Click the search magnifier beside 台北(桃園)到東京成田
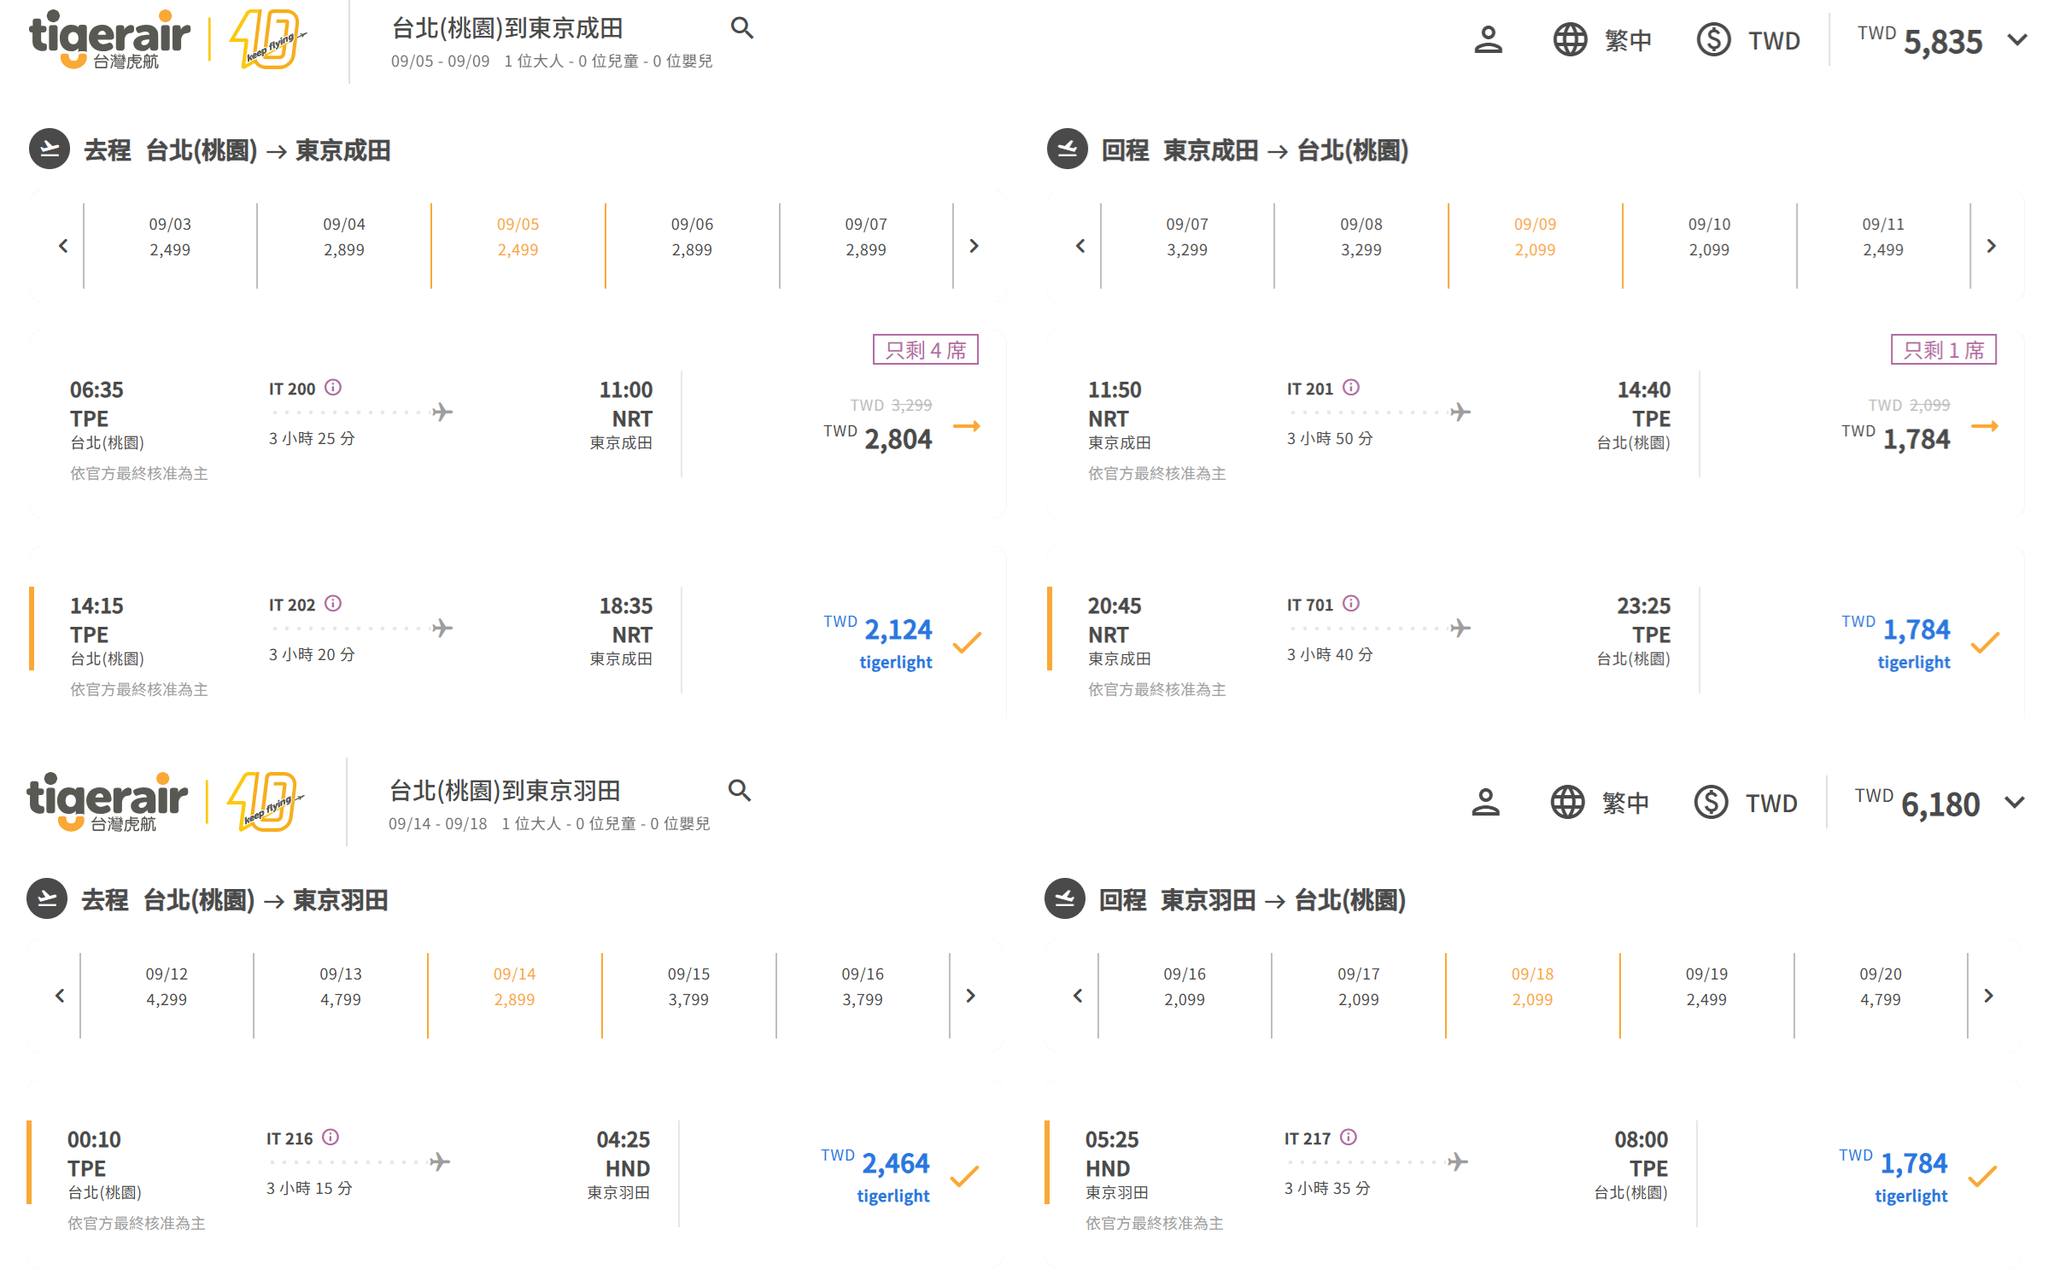This screenshot has width=2048, height=1281. [x=741, y=28]
